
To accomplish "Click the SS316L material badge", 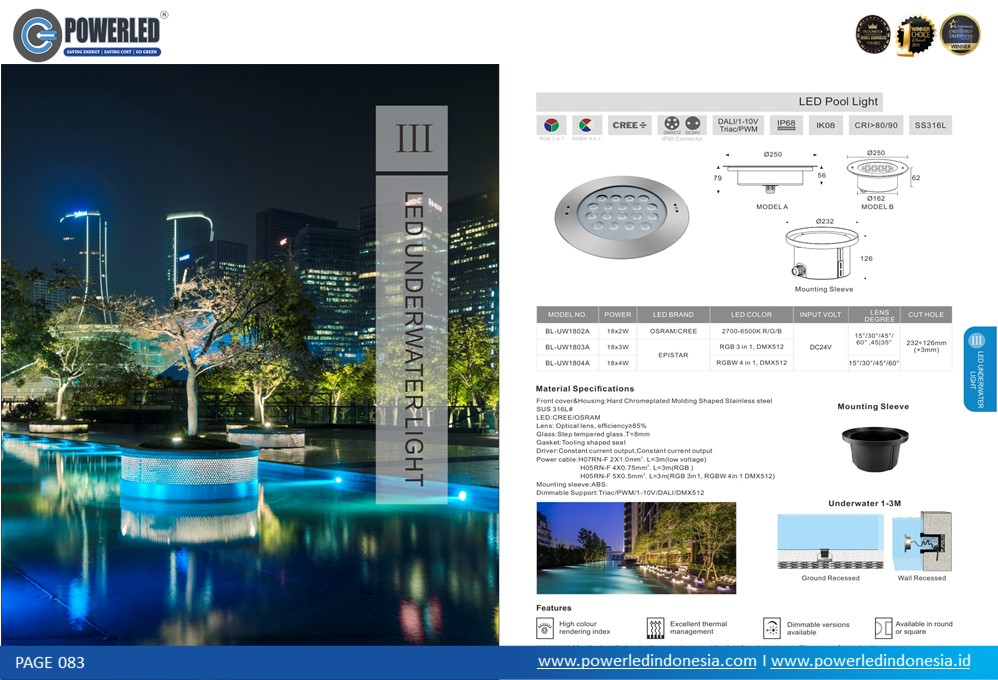I will click(930, 125).
